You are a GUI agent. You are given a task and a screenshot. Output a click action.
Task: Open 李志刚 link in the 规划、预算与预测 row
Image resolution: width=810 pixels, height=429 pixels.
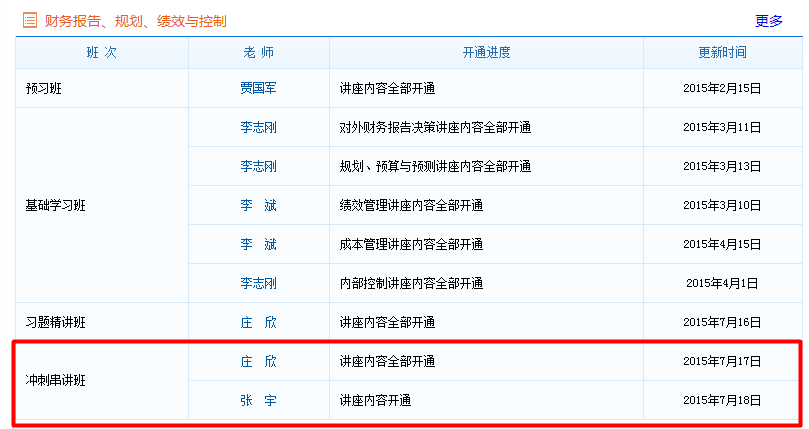pyautogui.click(x=258, y=166)
